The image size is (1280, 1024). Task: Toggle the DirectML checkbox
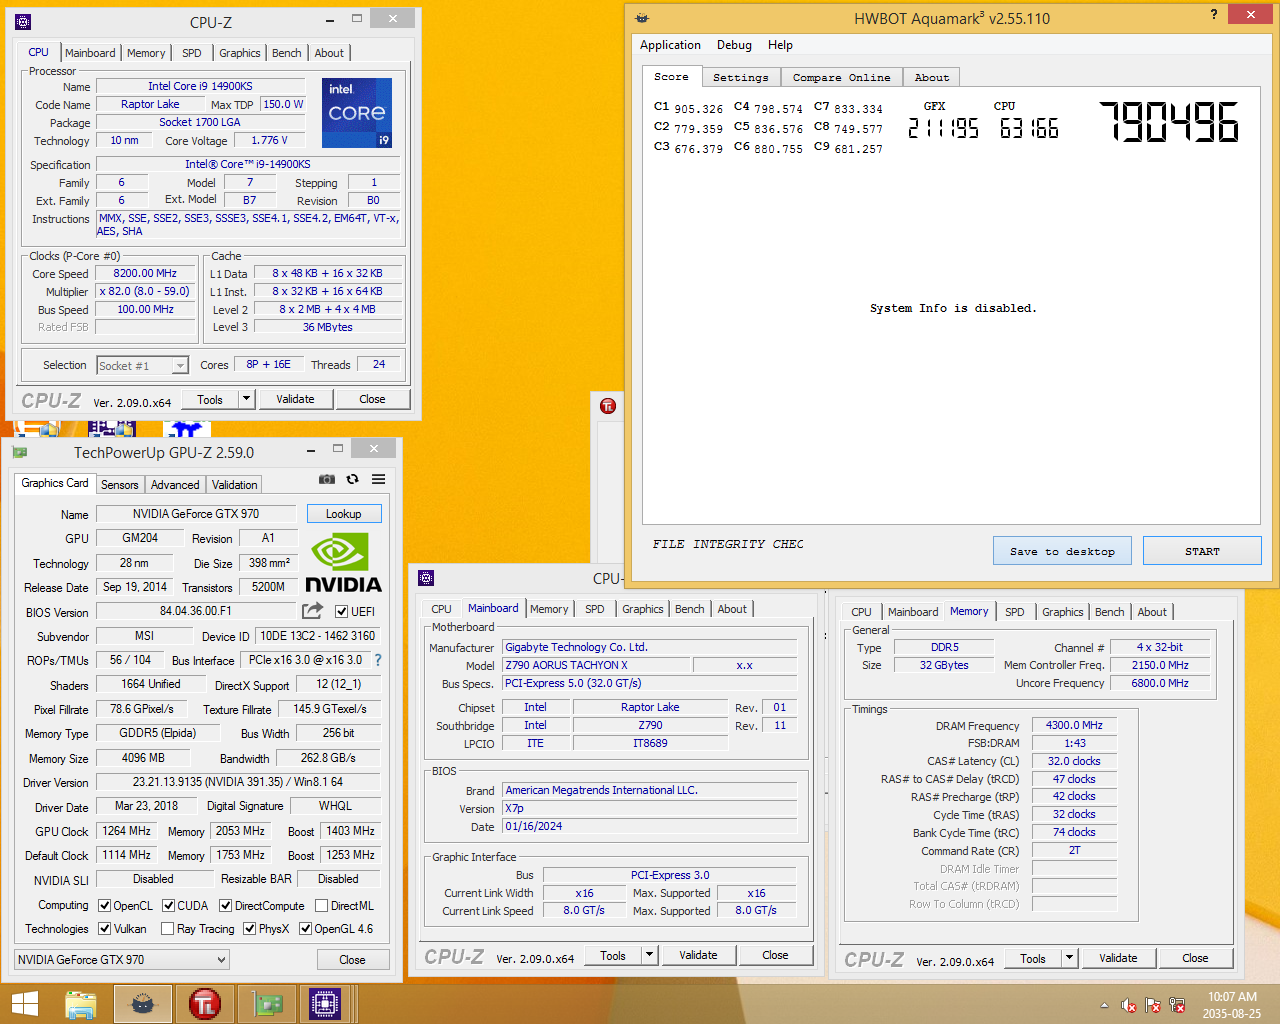pos(321,906)
